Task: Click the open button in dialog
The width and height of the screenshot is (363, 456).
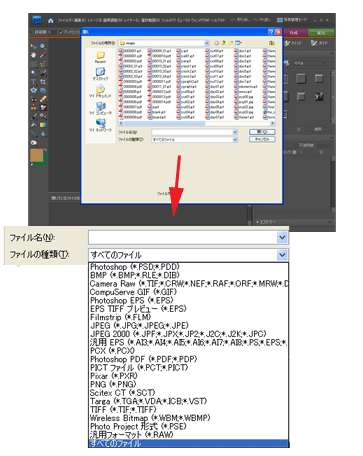Action: pos(262,132)
